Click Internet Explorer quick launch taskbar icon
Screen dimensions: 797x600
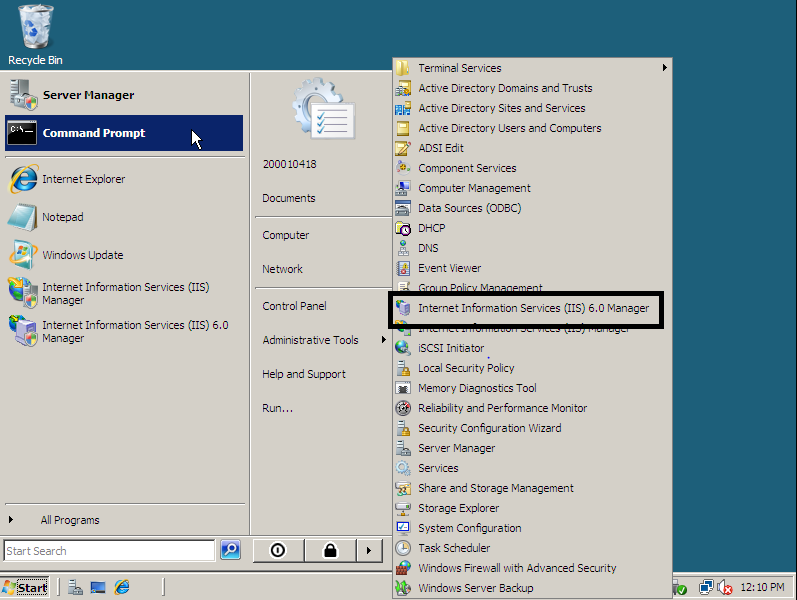[122, 587]
